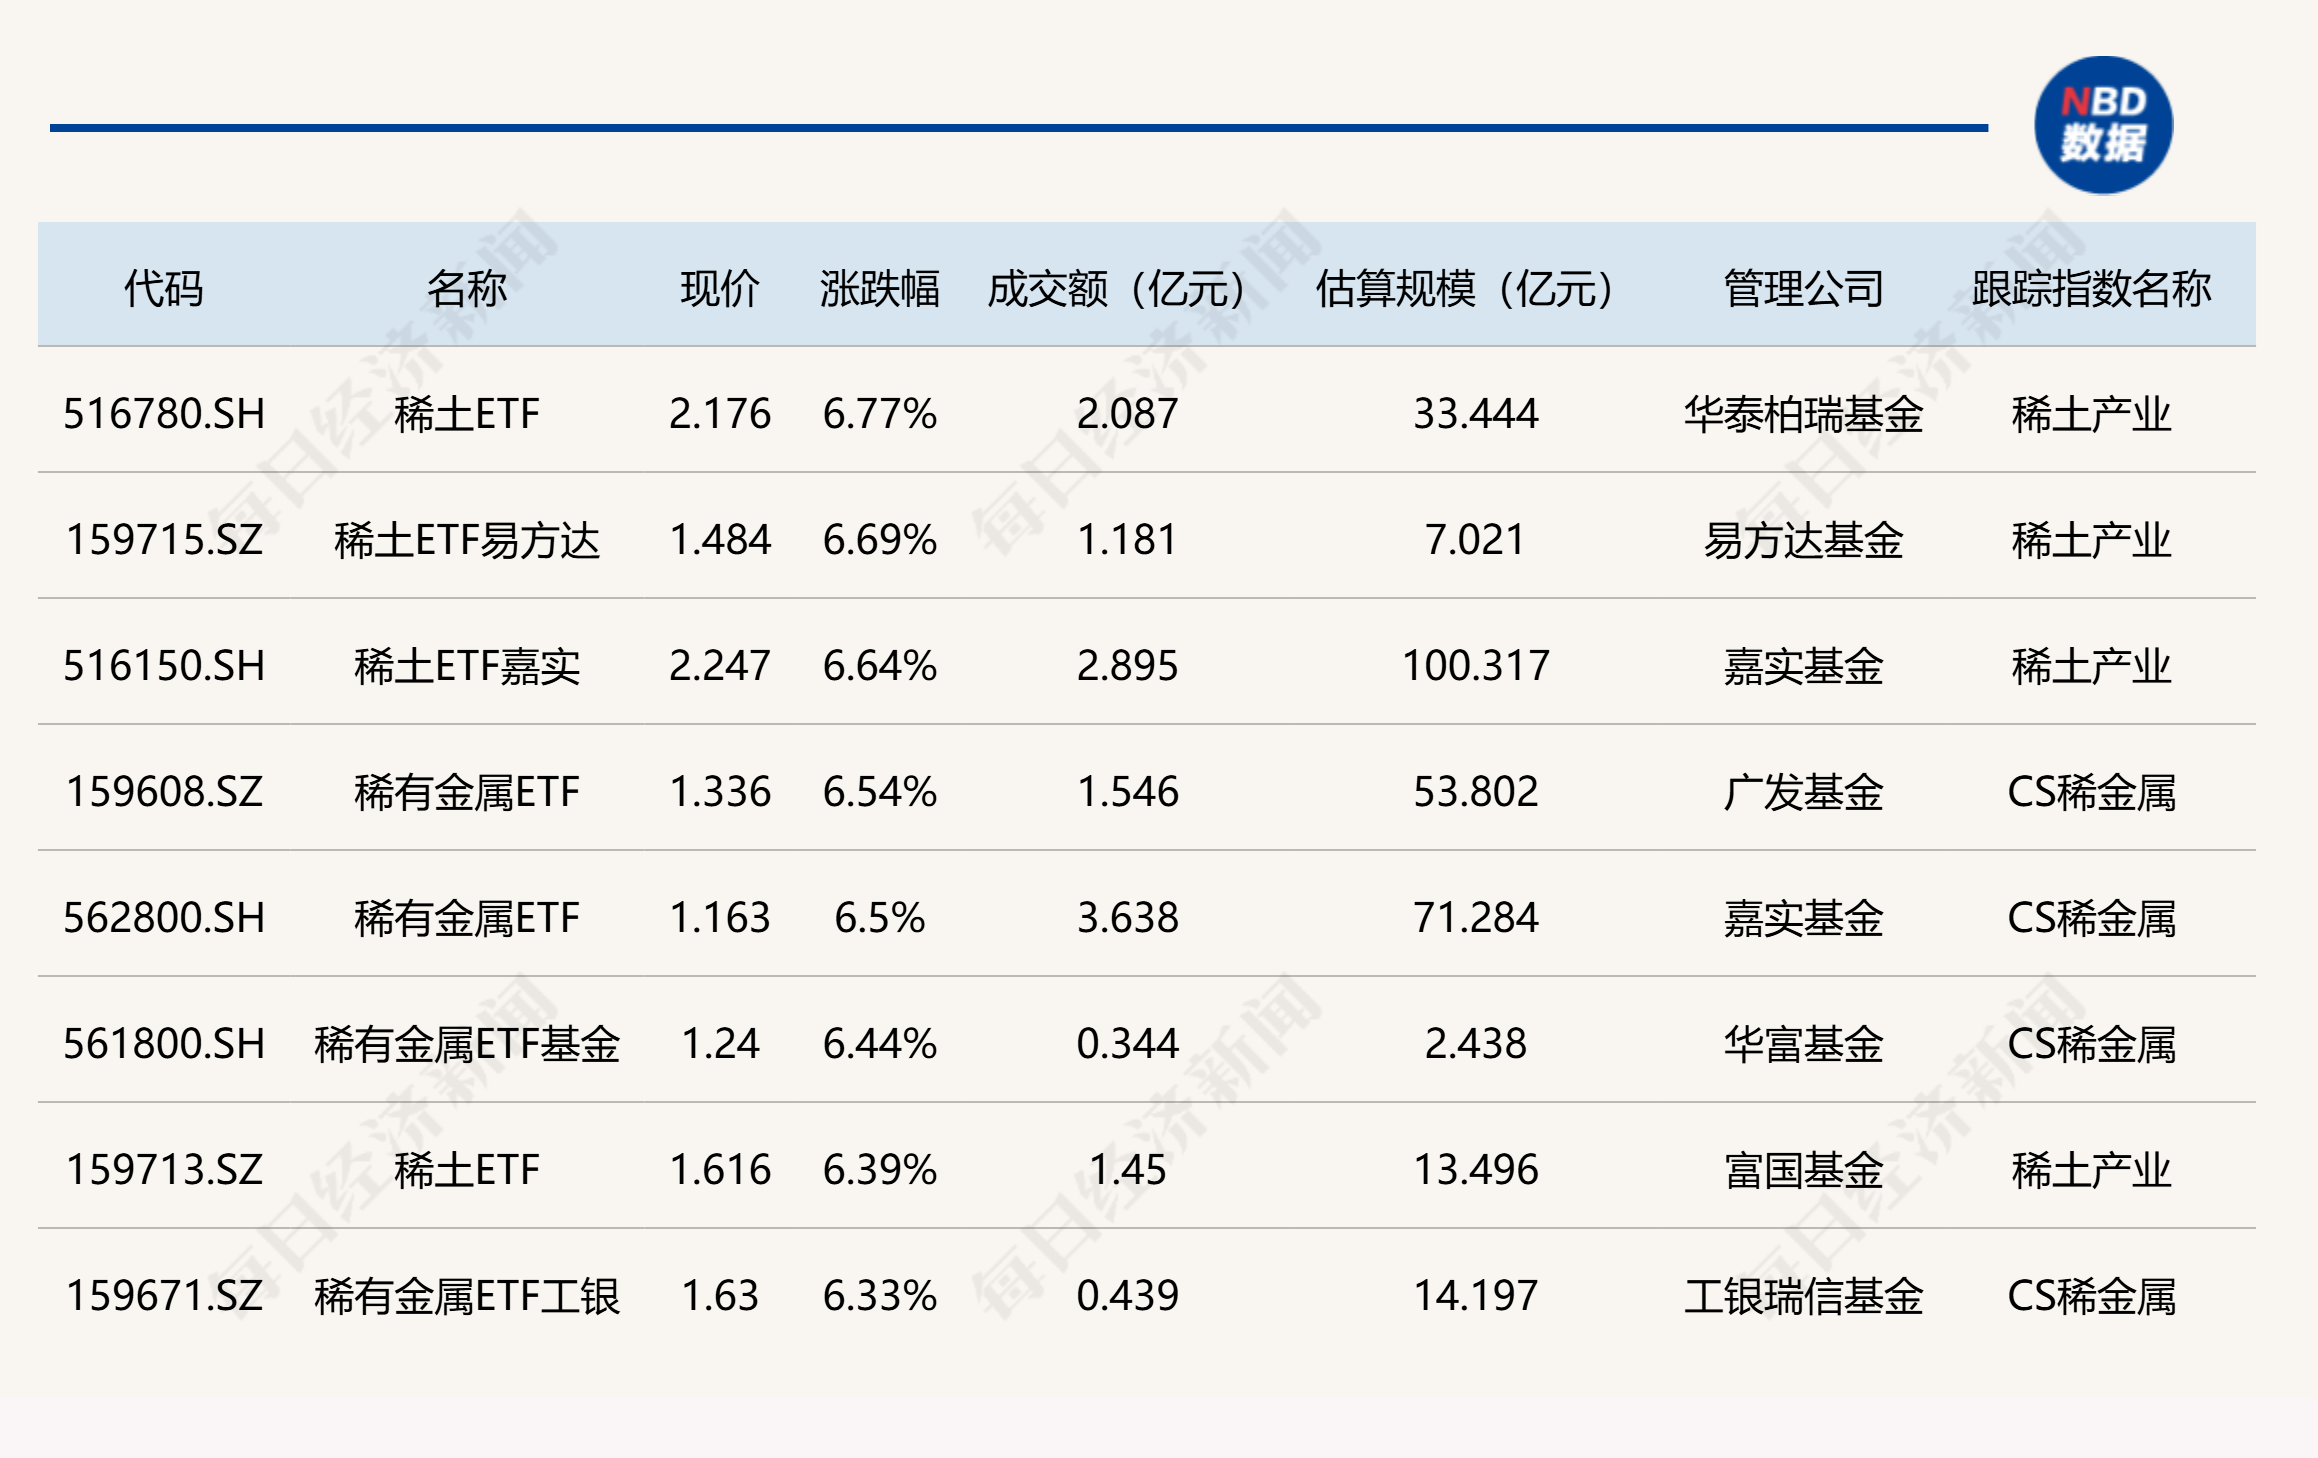Screen dimensions: 2318x1458
Task: Select the 稀有金属ETF基金 fund name
Action: (x=466, y=1044)
